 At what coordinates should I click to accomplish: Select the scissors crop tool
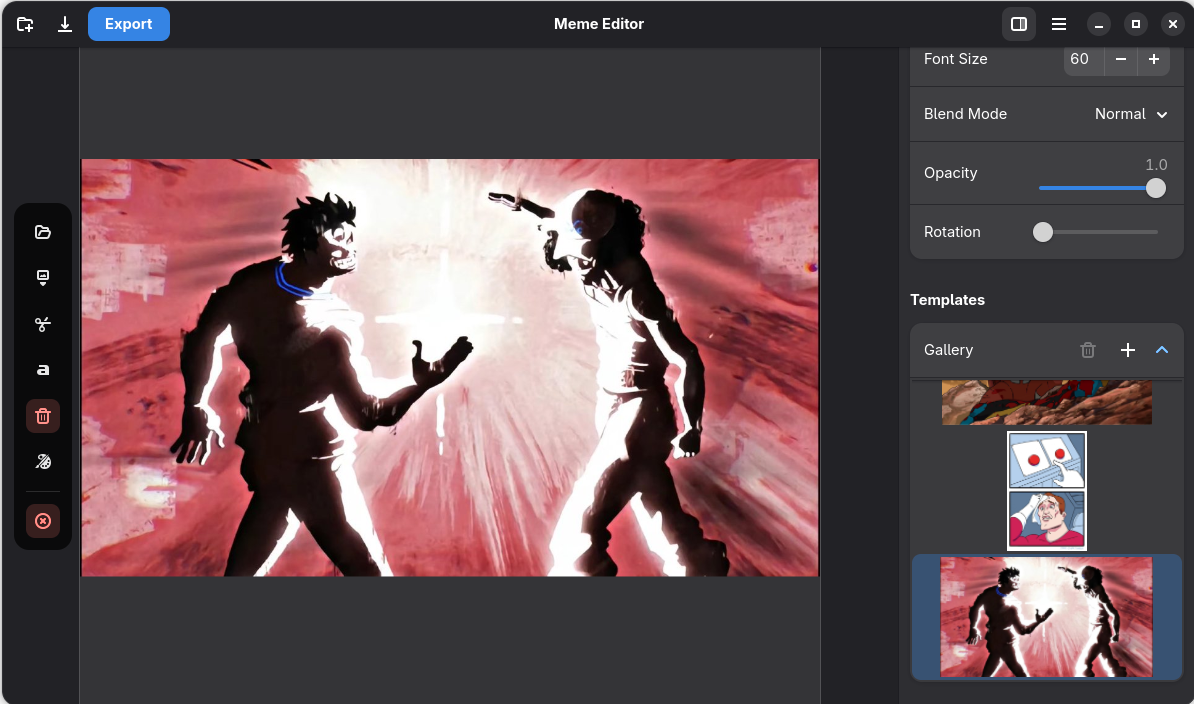tap(43, 324)
